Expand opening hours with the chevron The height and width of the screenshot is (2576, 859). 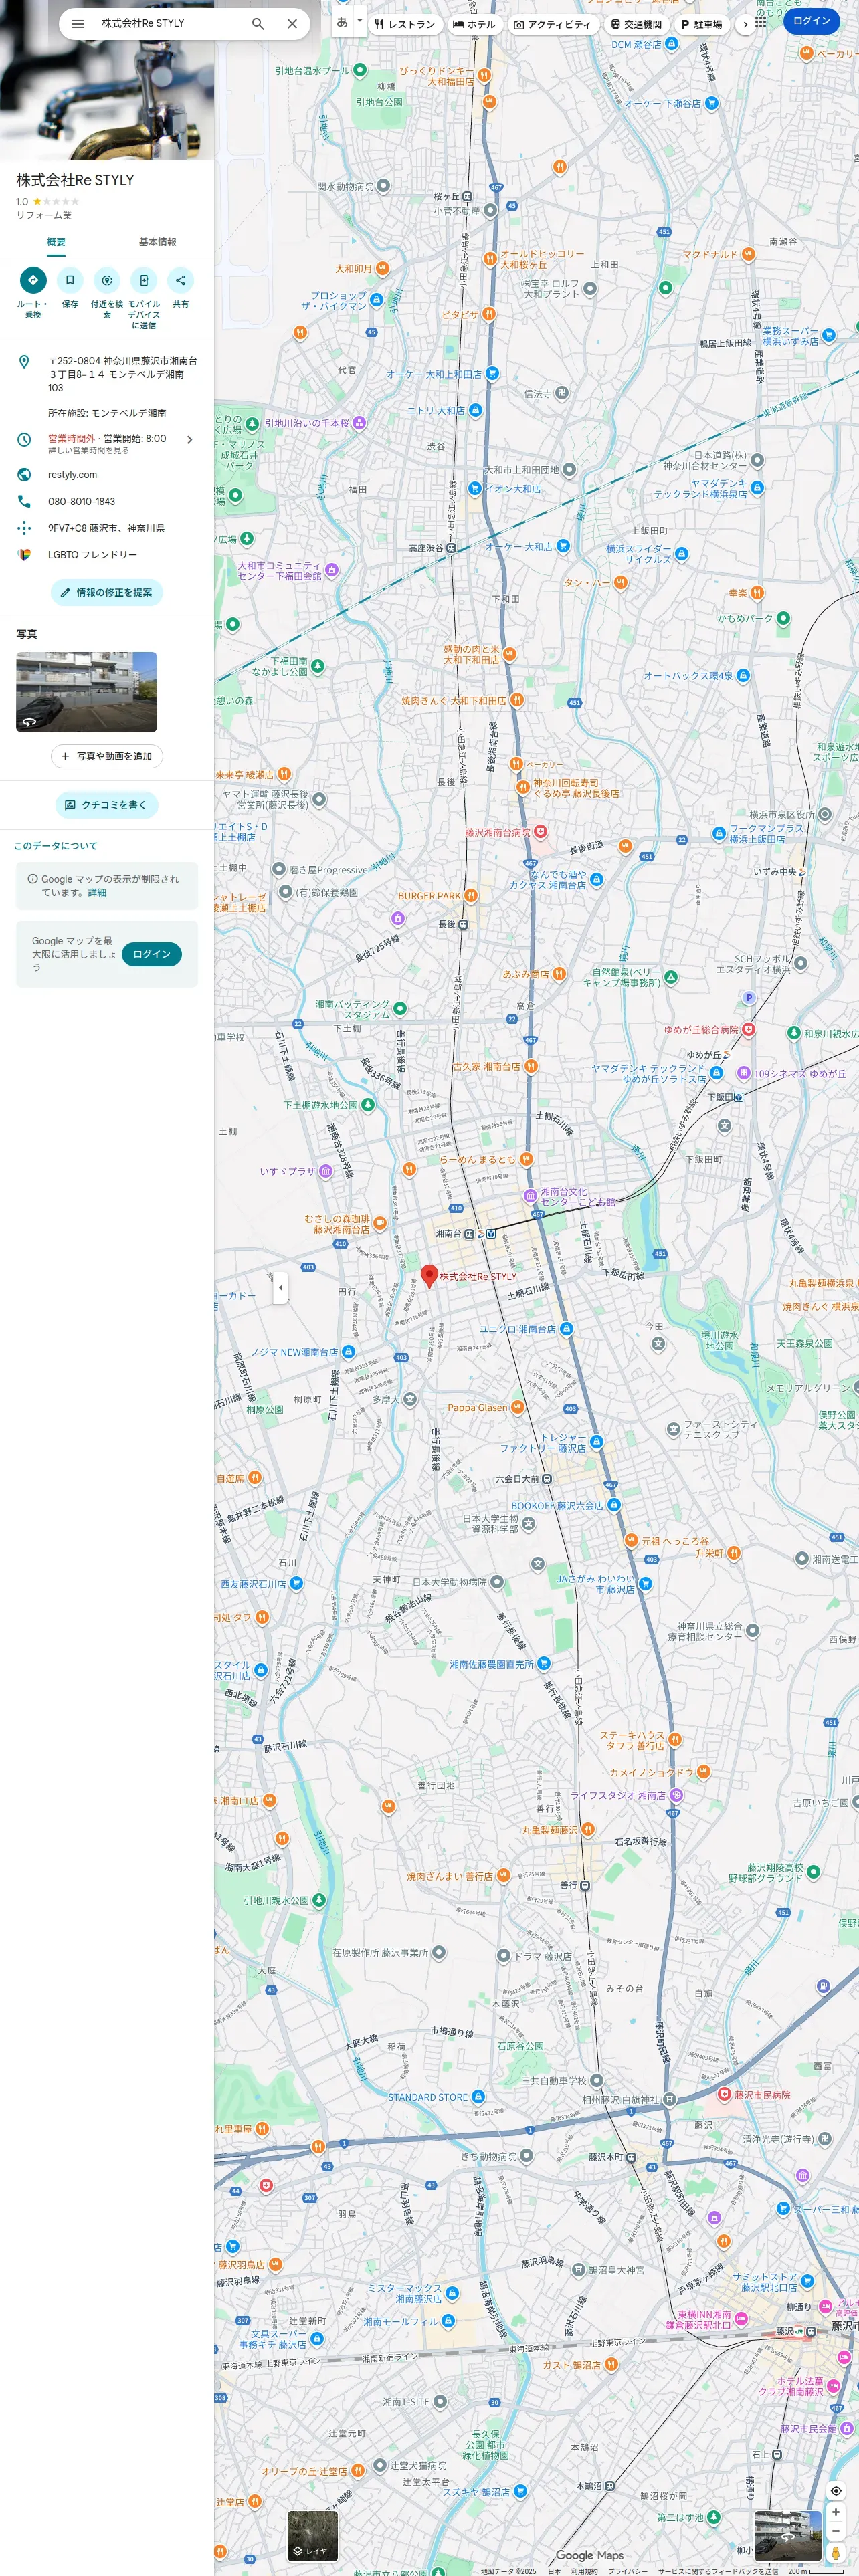point(189,440)
